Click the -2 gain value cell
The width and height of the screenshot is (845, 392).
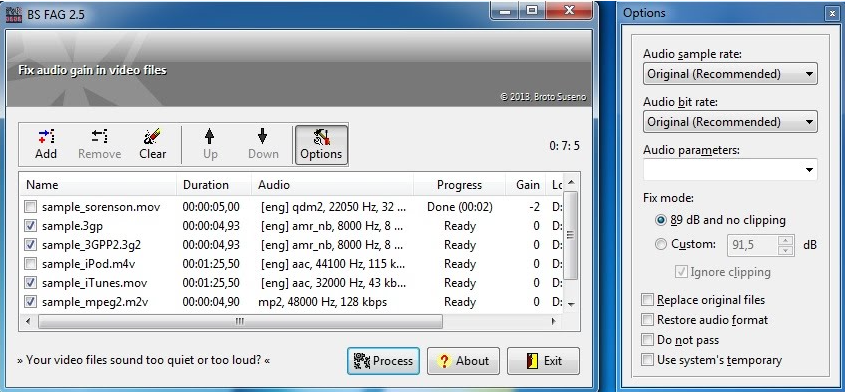534,207
